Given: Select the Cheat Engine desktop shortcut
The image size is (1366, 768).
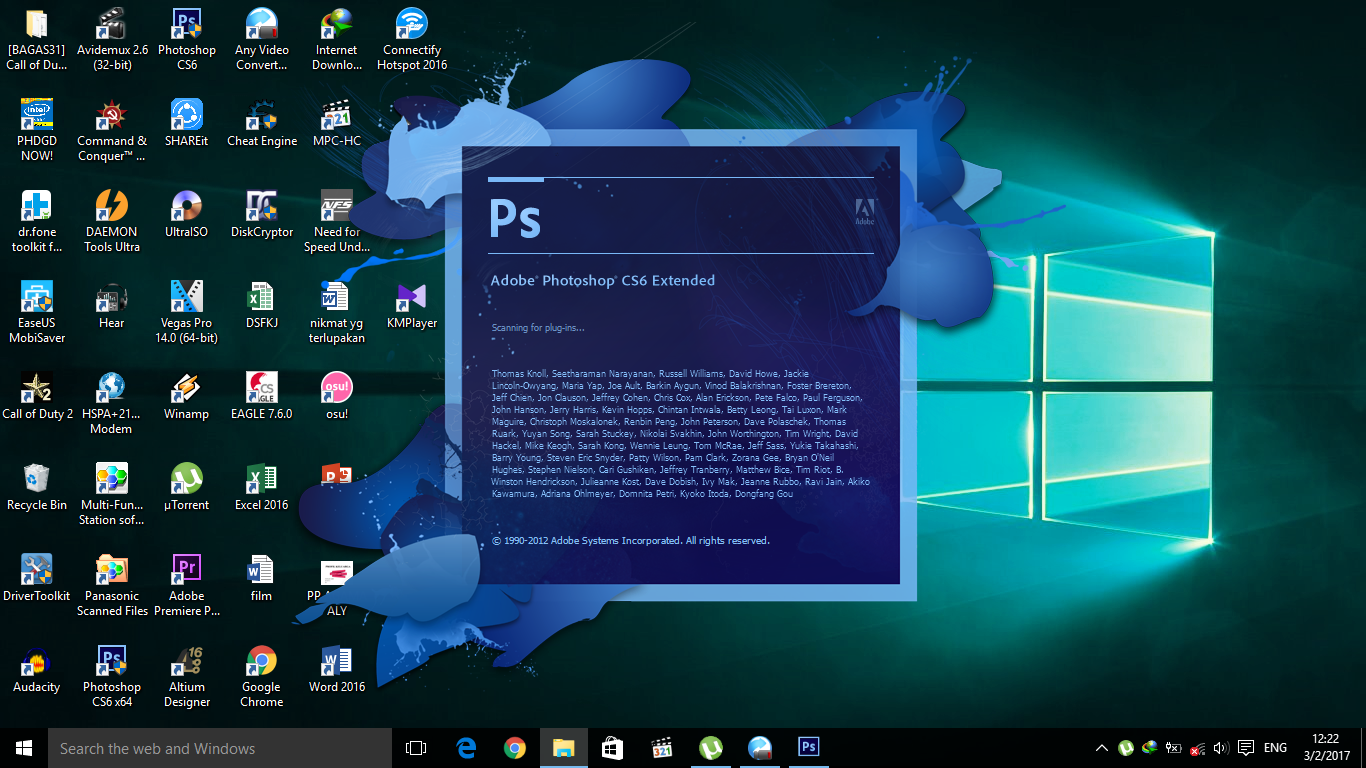Looking at the screenshot, I should [x=262, y=124].
